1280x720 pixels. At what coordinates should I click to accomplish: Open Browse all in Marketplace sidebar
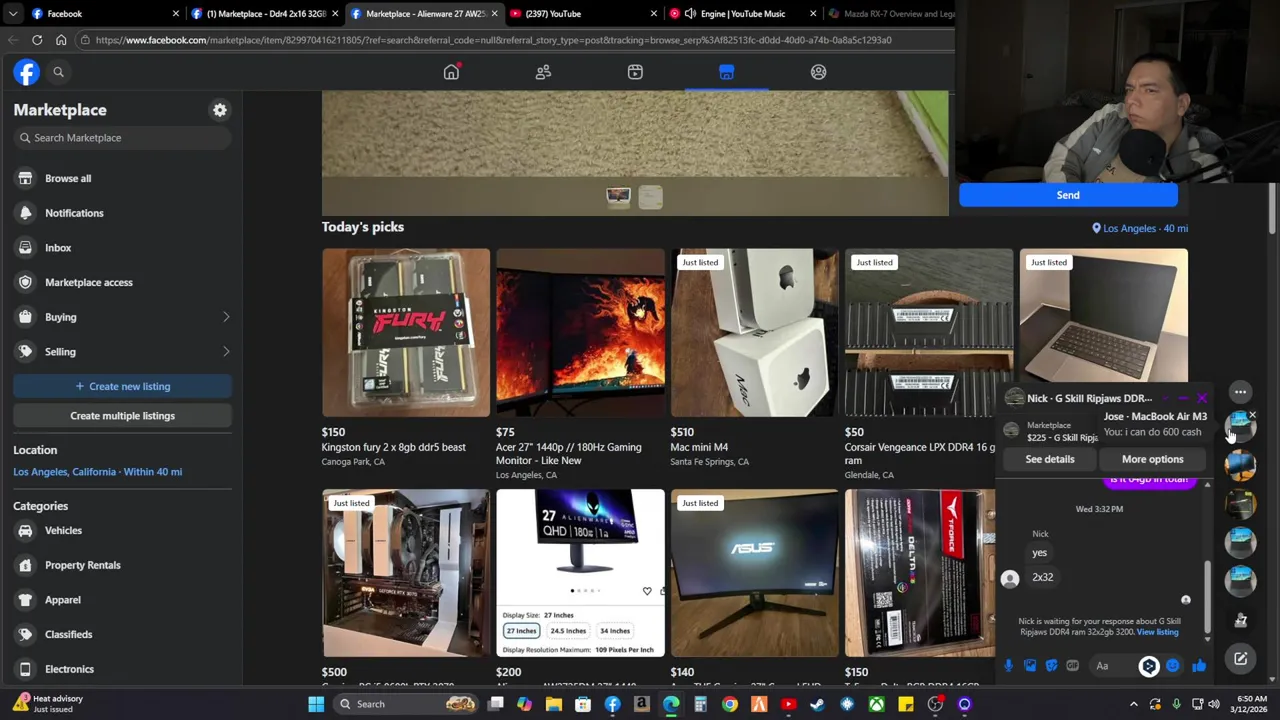tap(123, 178)
